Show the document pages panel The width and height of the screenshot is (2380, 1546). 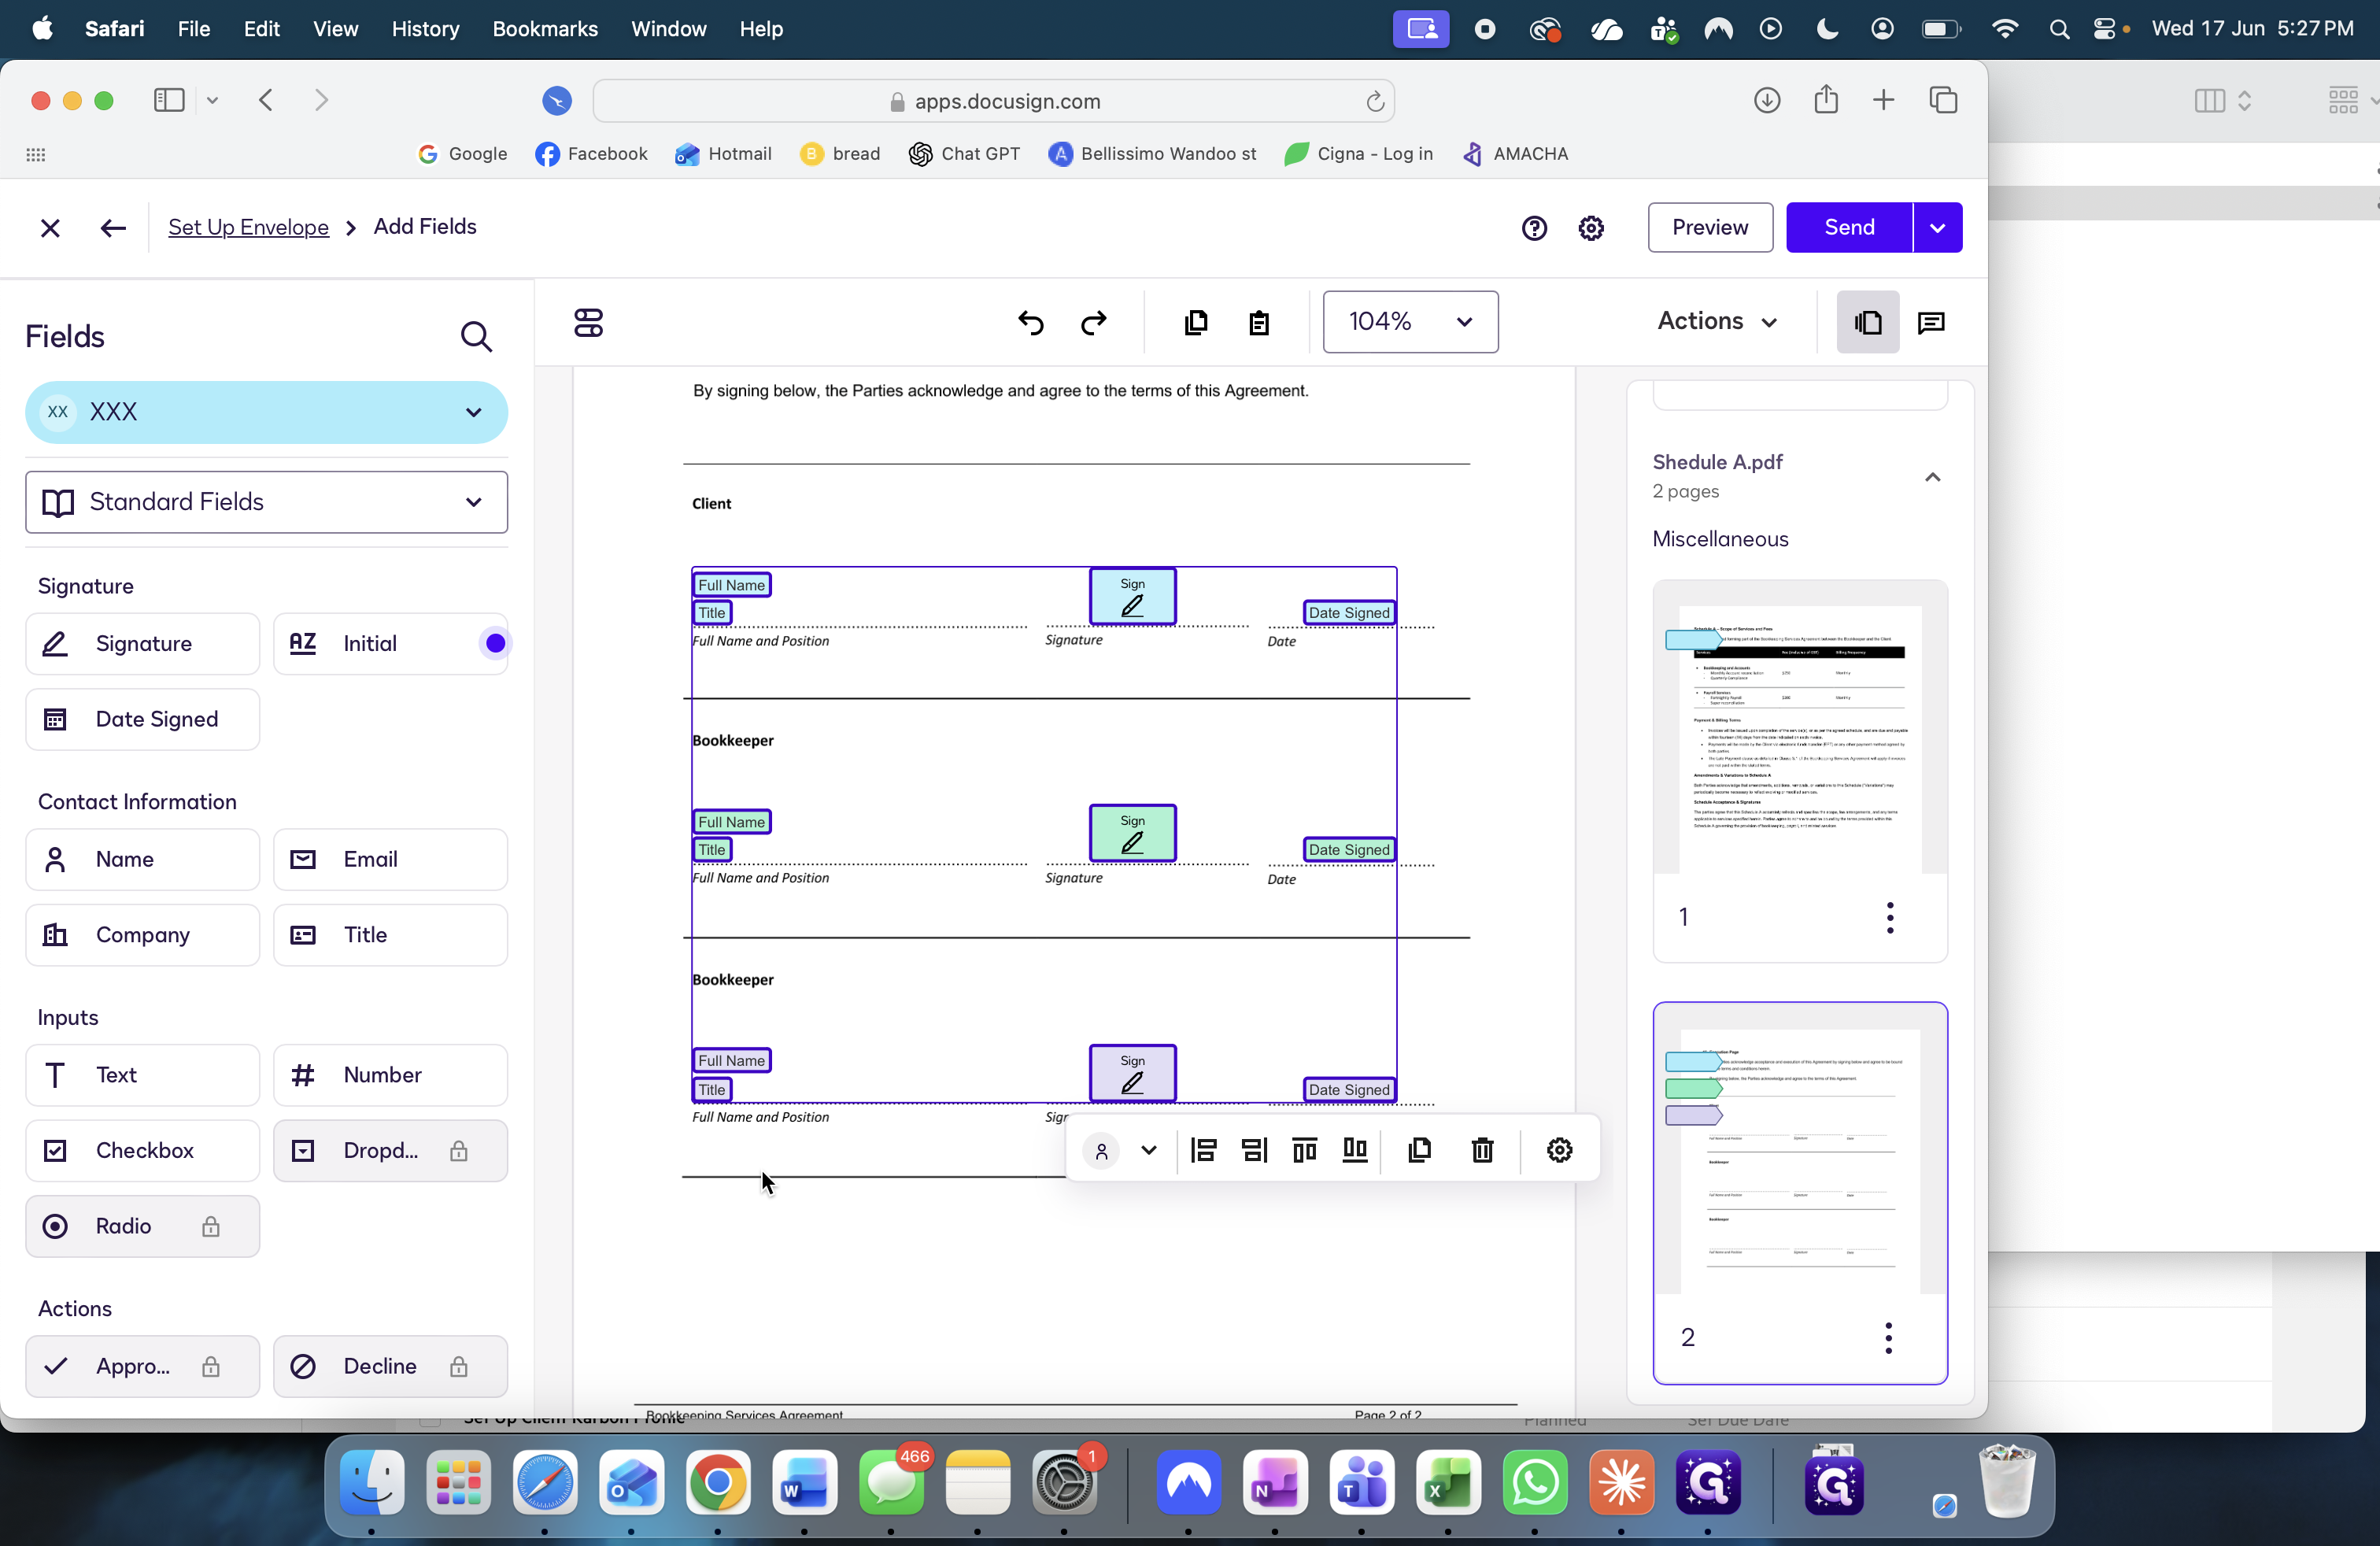coord(1868,322)
